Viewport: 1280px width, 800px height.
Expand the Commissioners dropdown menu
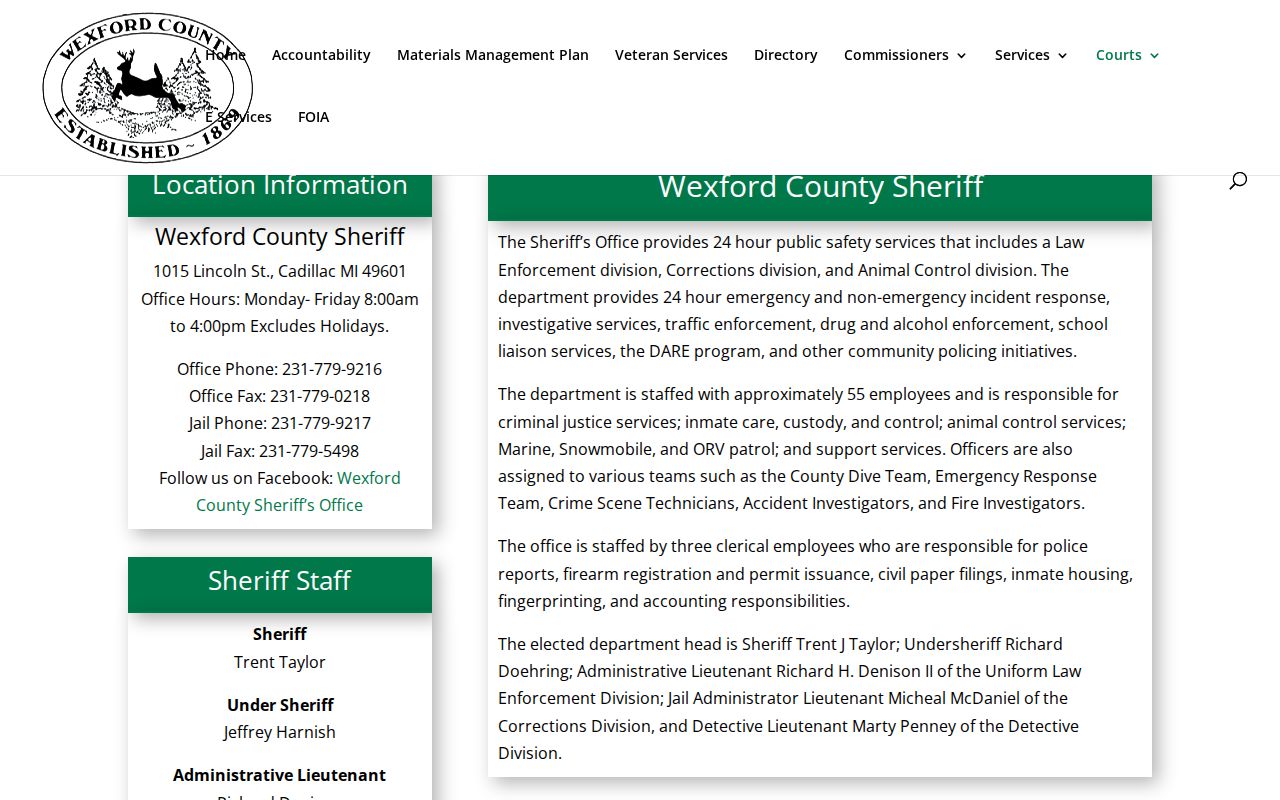pos(906,55)
